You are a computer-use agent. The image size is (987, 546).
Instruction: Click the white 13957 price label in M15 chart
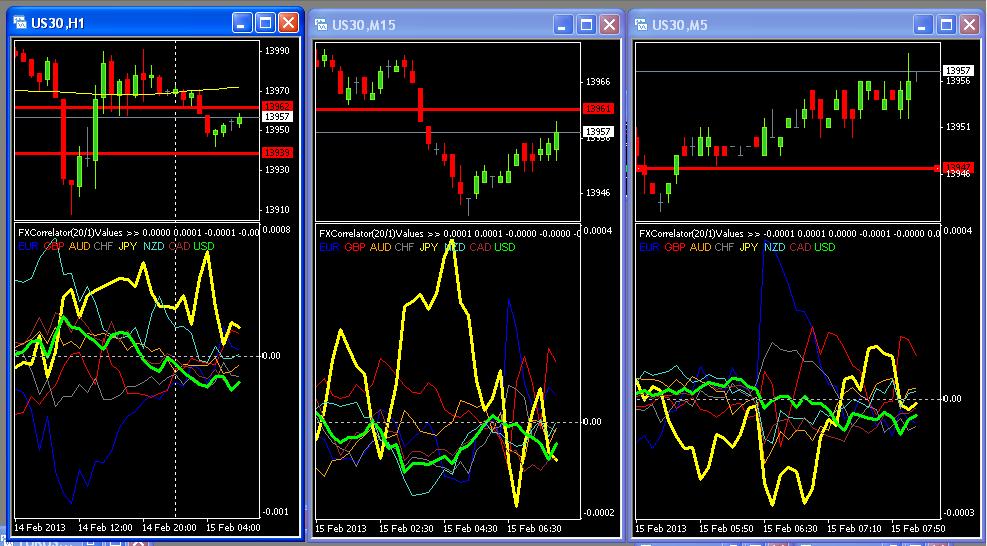coord(597,131)
